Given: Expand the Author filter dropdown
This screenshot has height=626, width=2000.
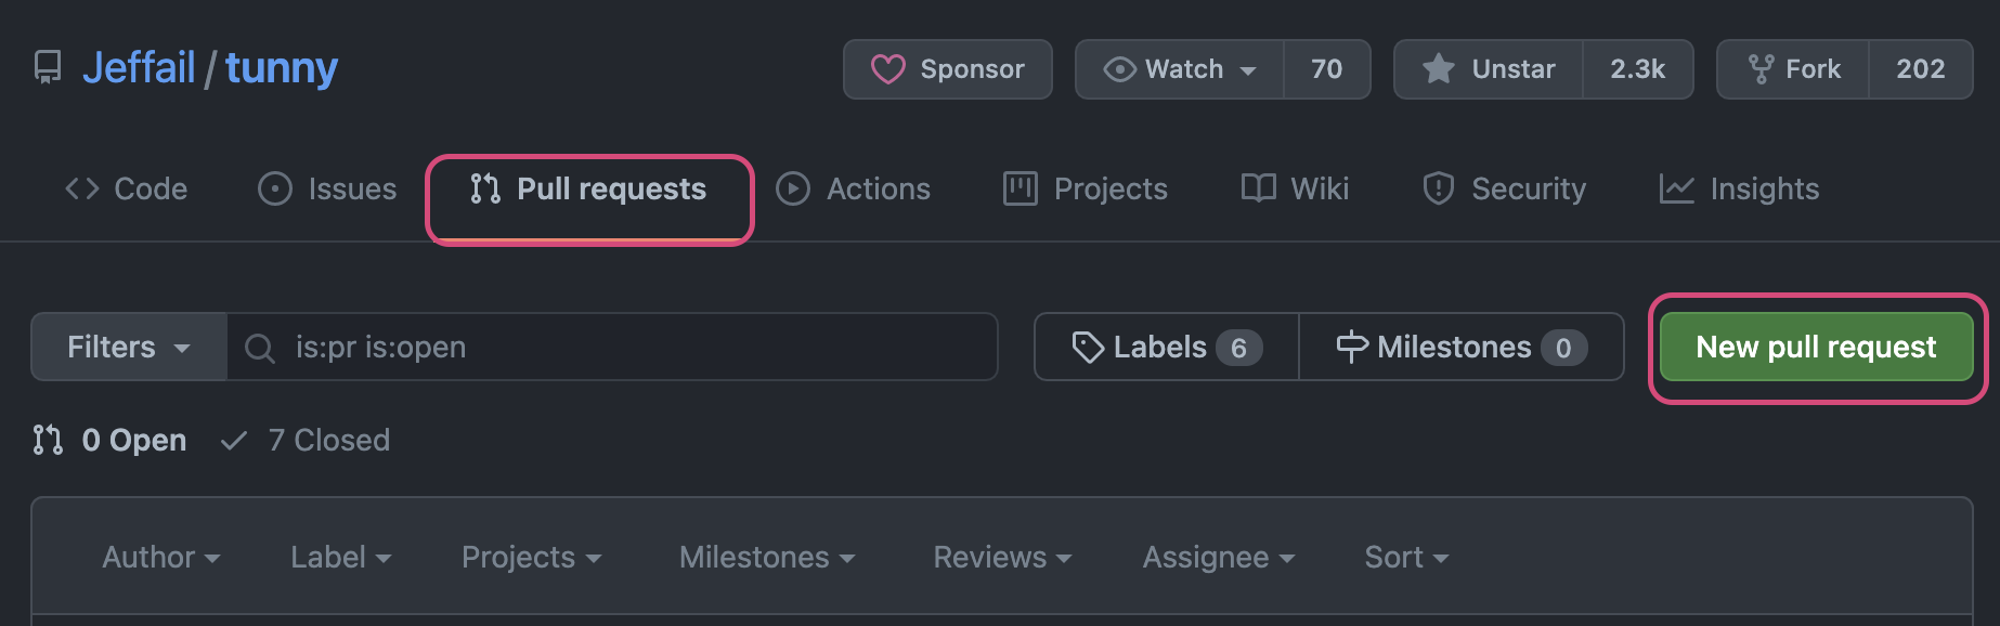Looking at the screenshot, I should (161, 557).
